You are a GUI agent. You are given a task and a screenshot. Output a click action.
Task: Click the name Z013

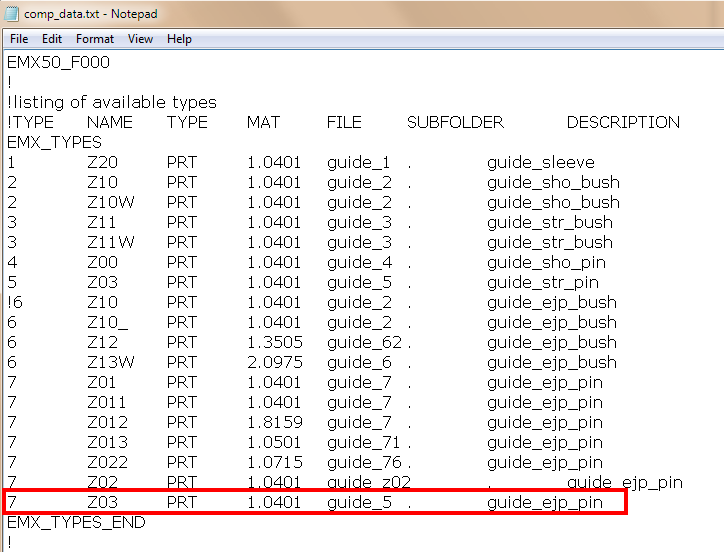pyautogui.click(x=108, y=442)
